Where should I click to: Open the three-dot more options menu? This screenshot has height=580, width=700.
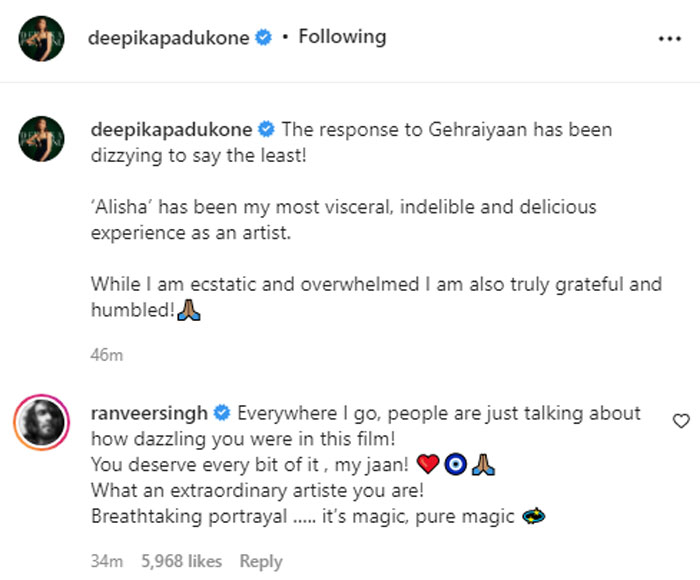tap(669, 39)
